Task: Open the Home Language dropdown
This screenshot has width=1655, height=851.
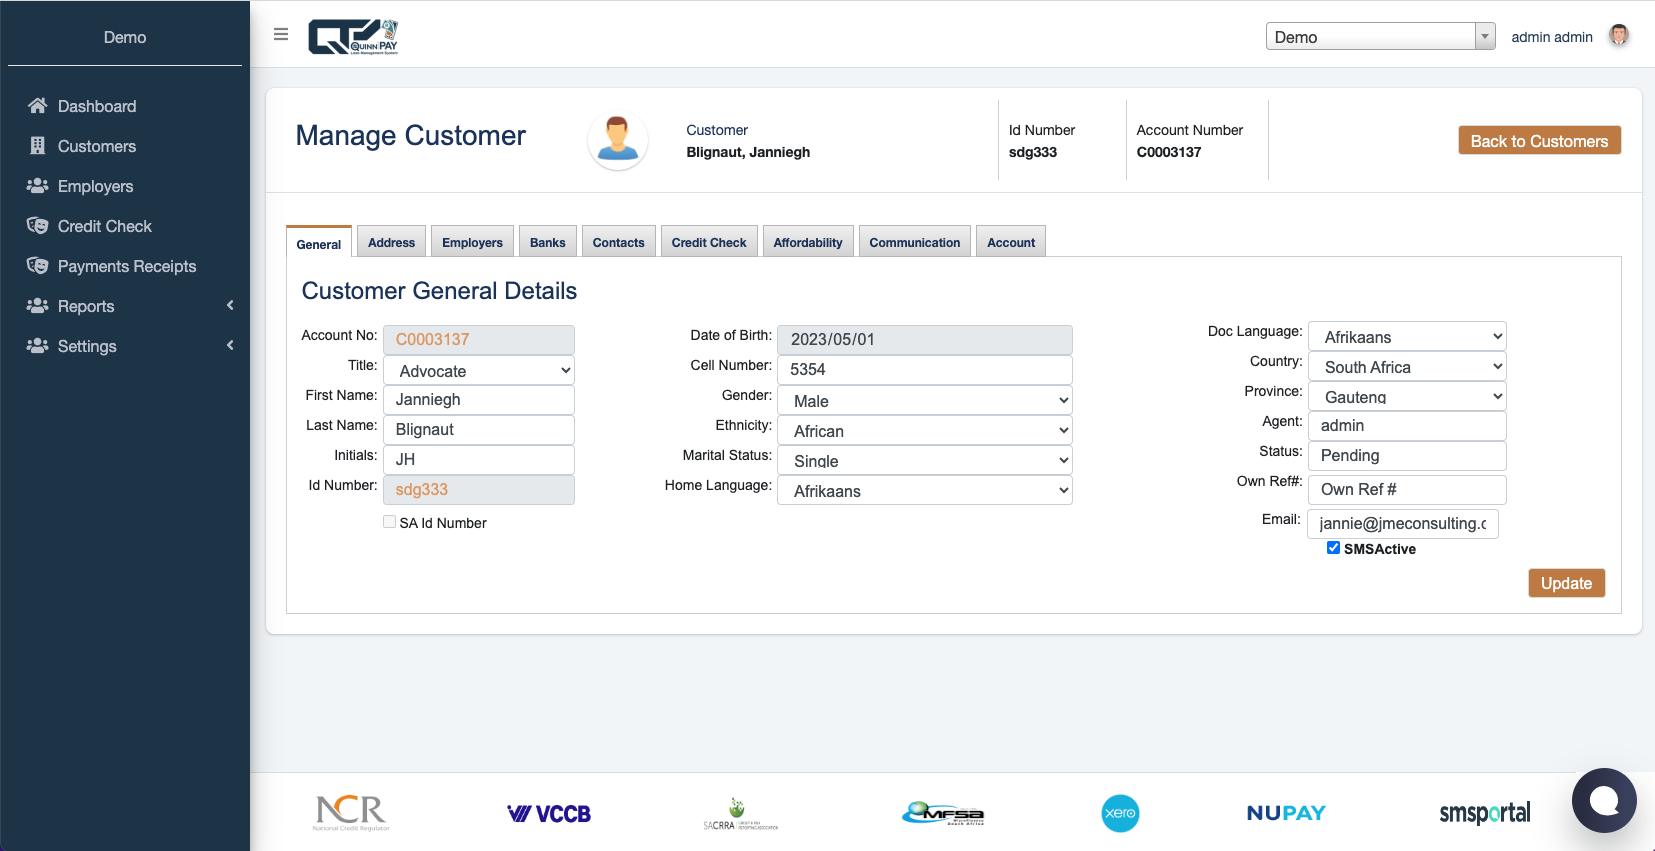Action: [x=925, y=490]
